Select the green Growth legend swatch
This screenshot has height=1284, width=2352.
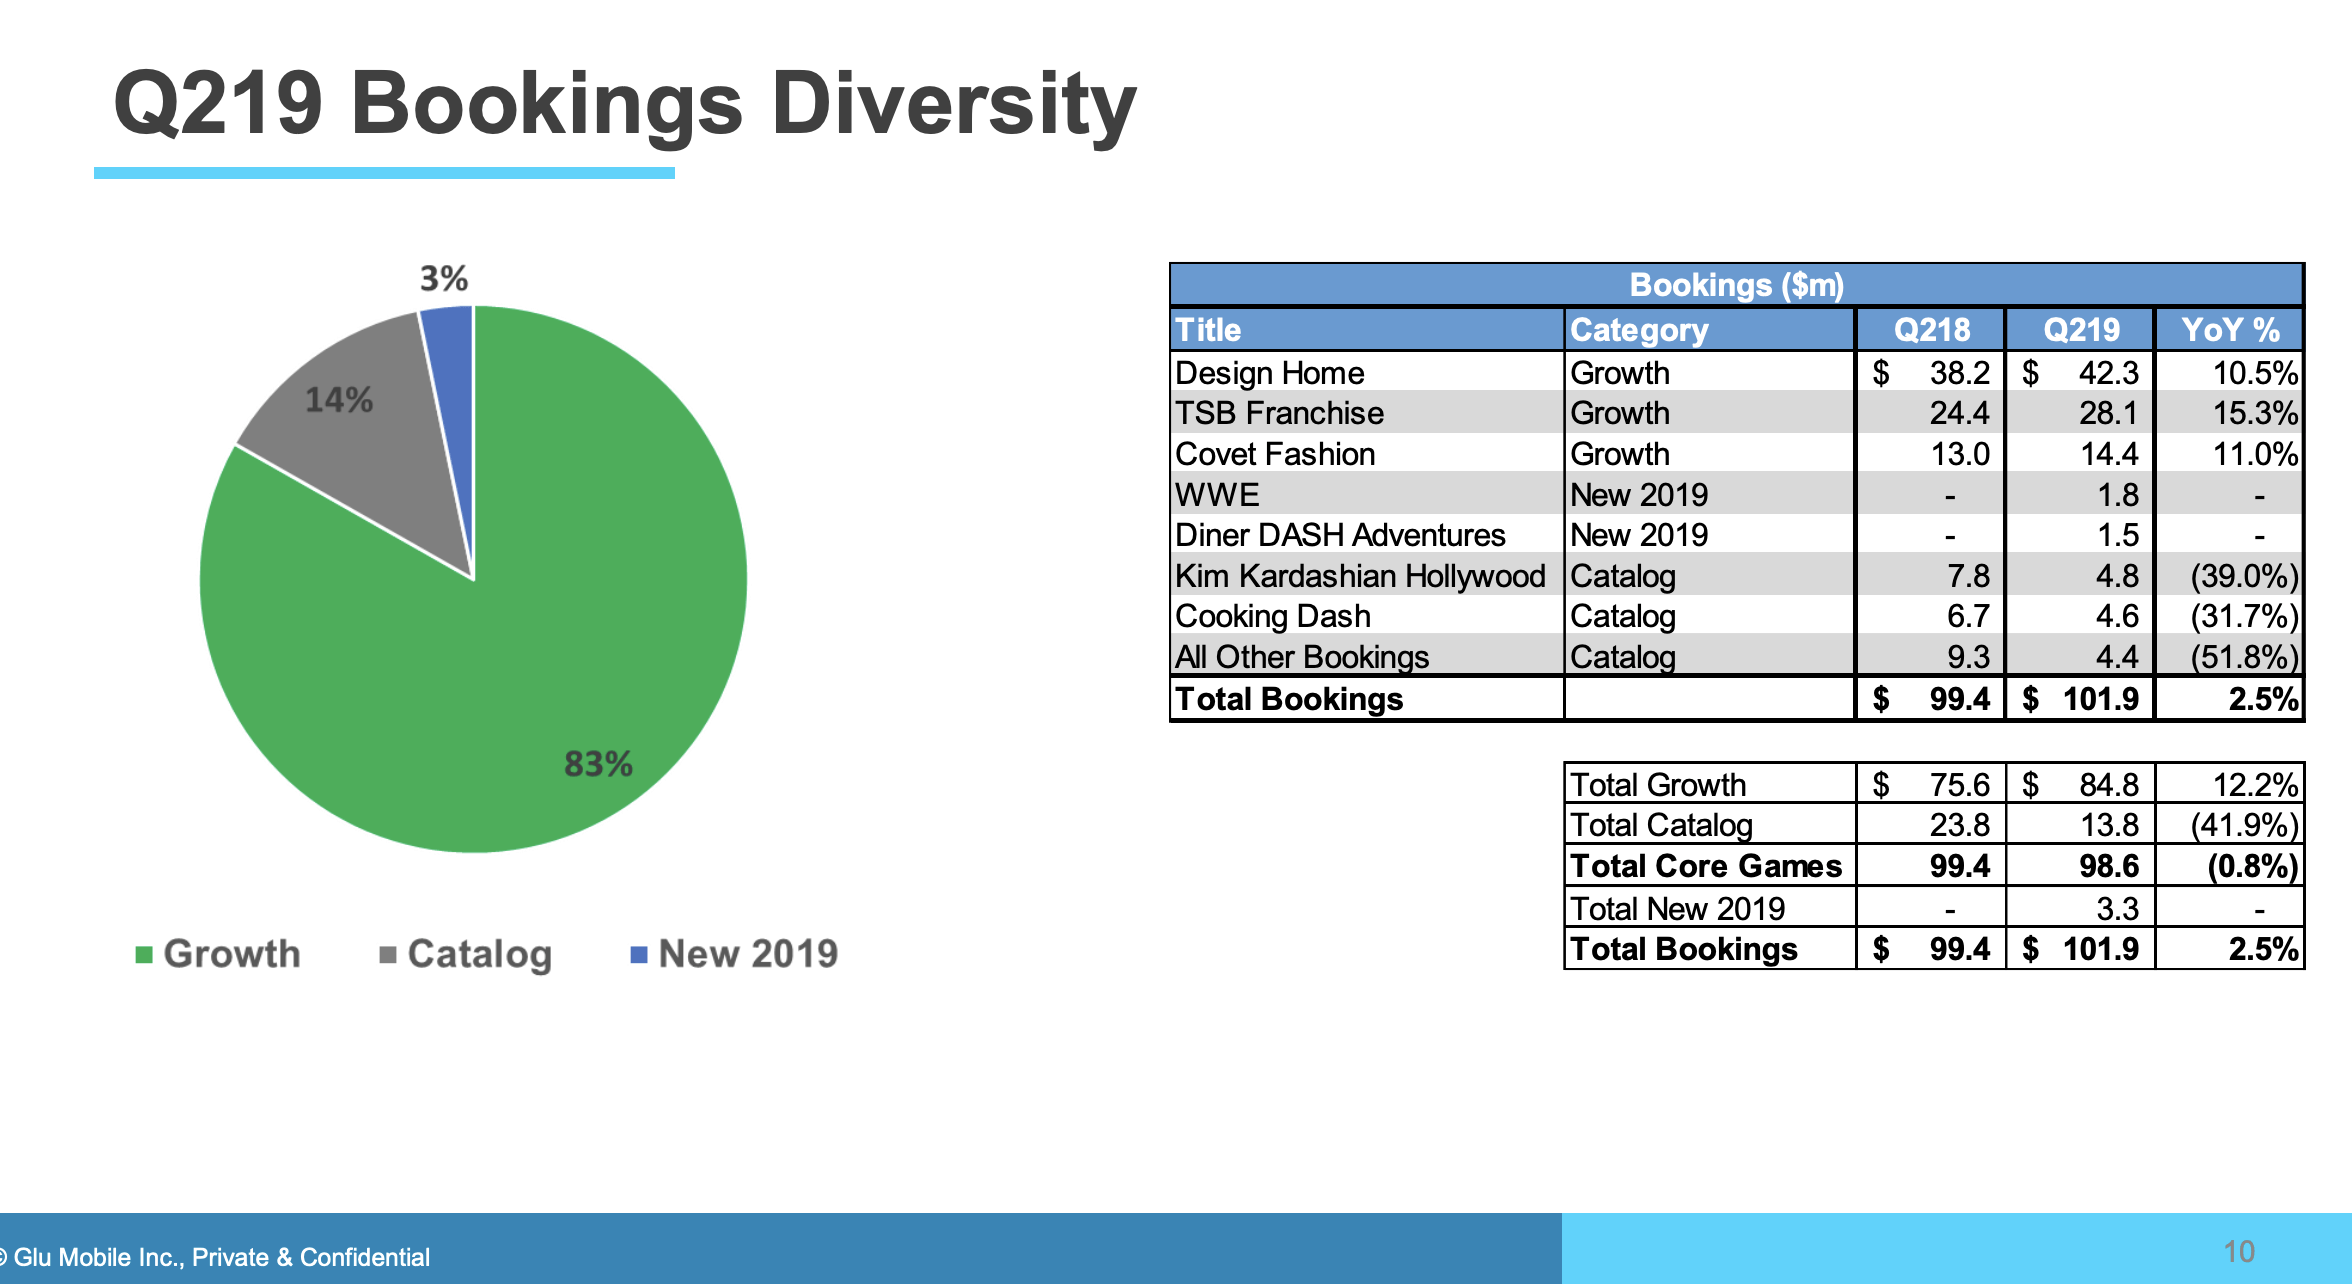click(144, 955)
